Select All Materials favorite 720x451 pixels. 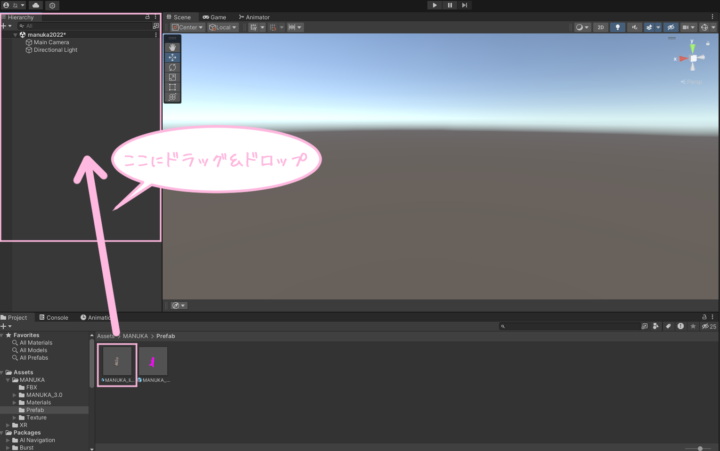click(32, 343)
